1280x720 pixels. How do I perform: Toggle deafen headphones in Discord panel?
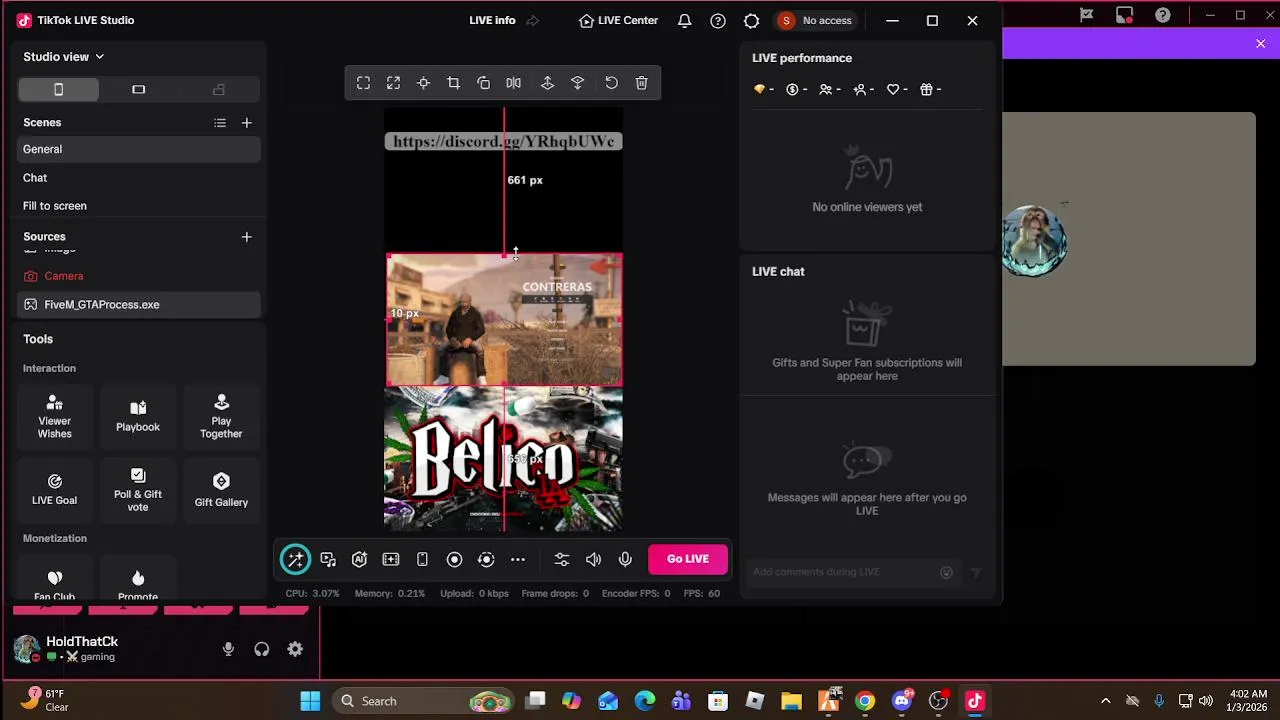click(x=262, y=649)
